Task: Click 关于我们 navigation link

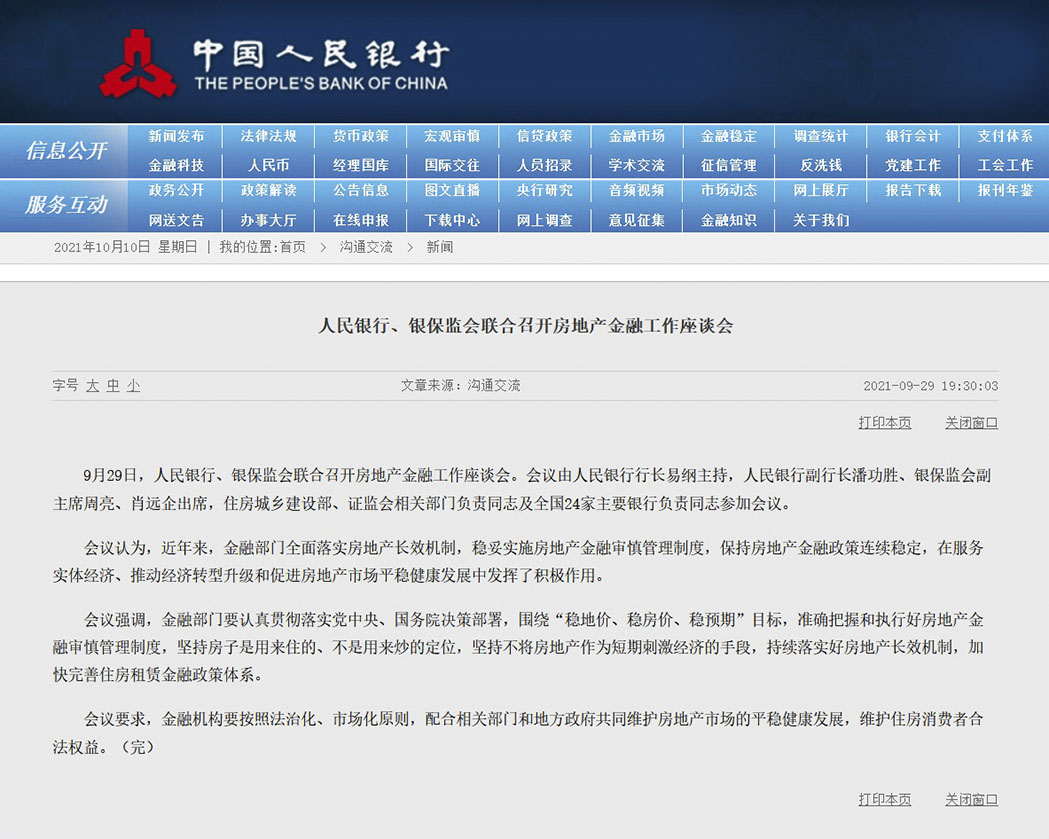Action: tap(820, 220)
